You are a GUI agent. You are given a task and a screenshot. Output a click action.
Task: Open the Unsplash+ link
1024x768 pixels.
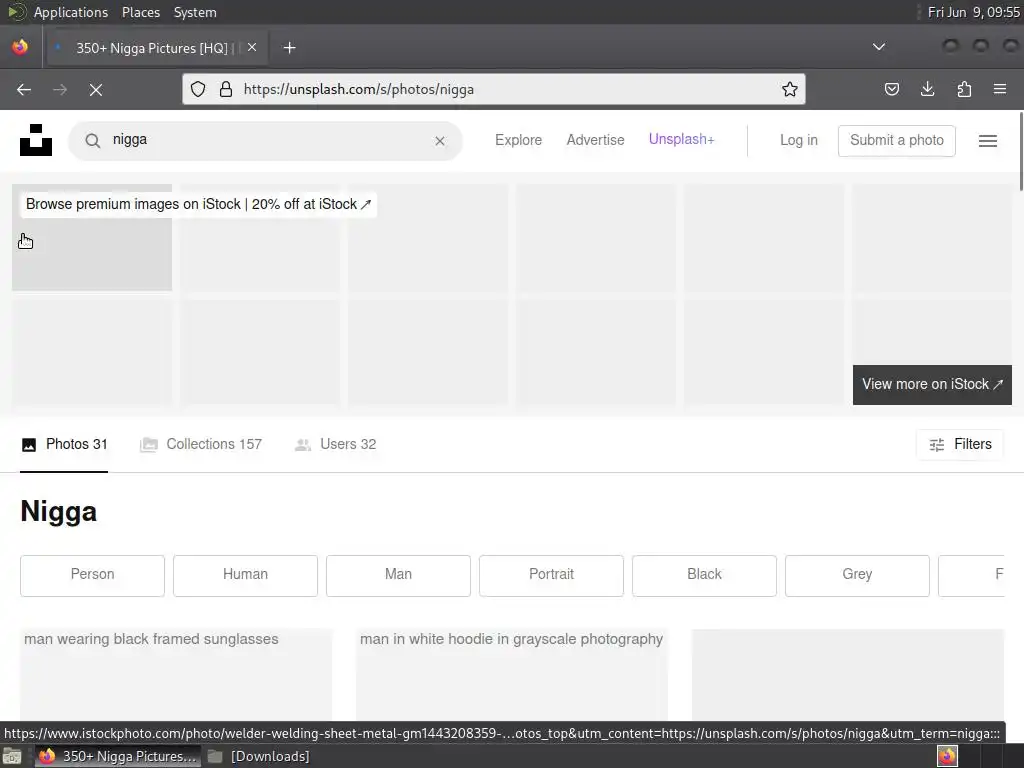[x=681, y=139]
